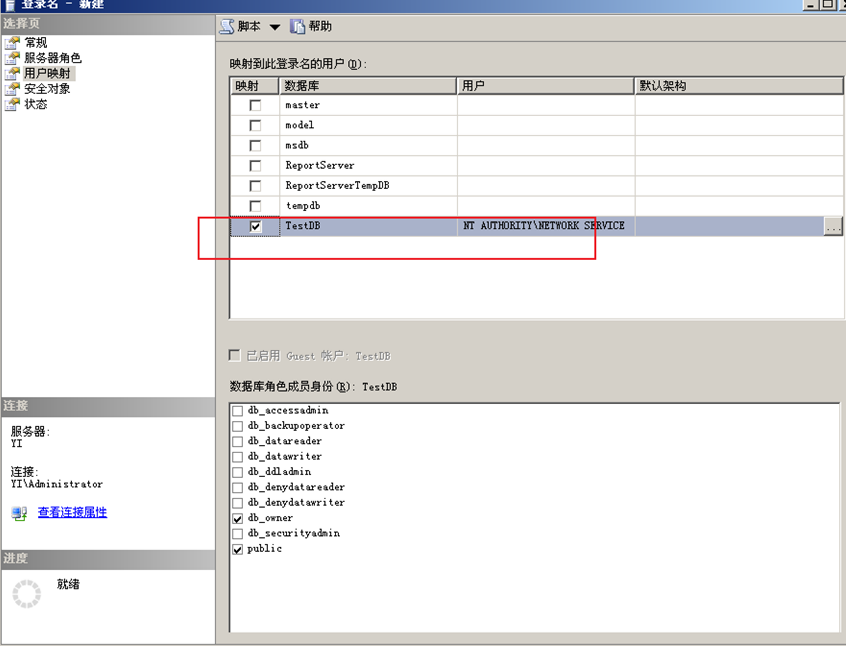Click the 脚本 (Script) scroll icon
Viewport: 846px width, 646px height.
pos(228,26)
